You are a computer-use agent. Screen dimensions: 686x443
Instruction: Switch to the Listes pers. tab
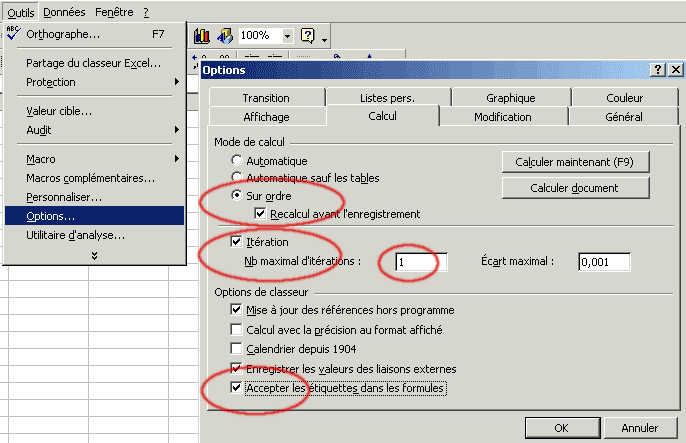click(388, 98)
